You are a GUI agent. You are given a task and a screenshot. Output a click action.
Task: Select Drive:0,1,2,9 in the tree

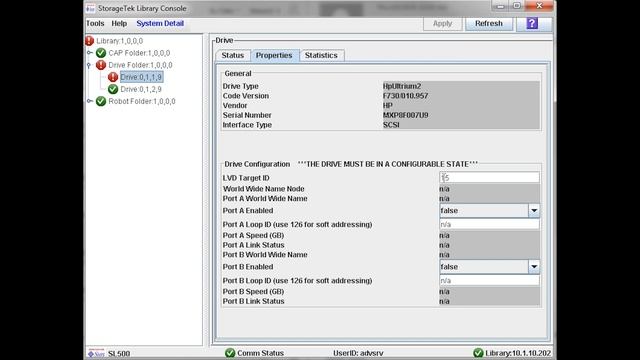[141, 89]
